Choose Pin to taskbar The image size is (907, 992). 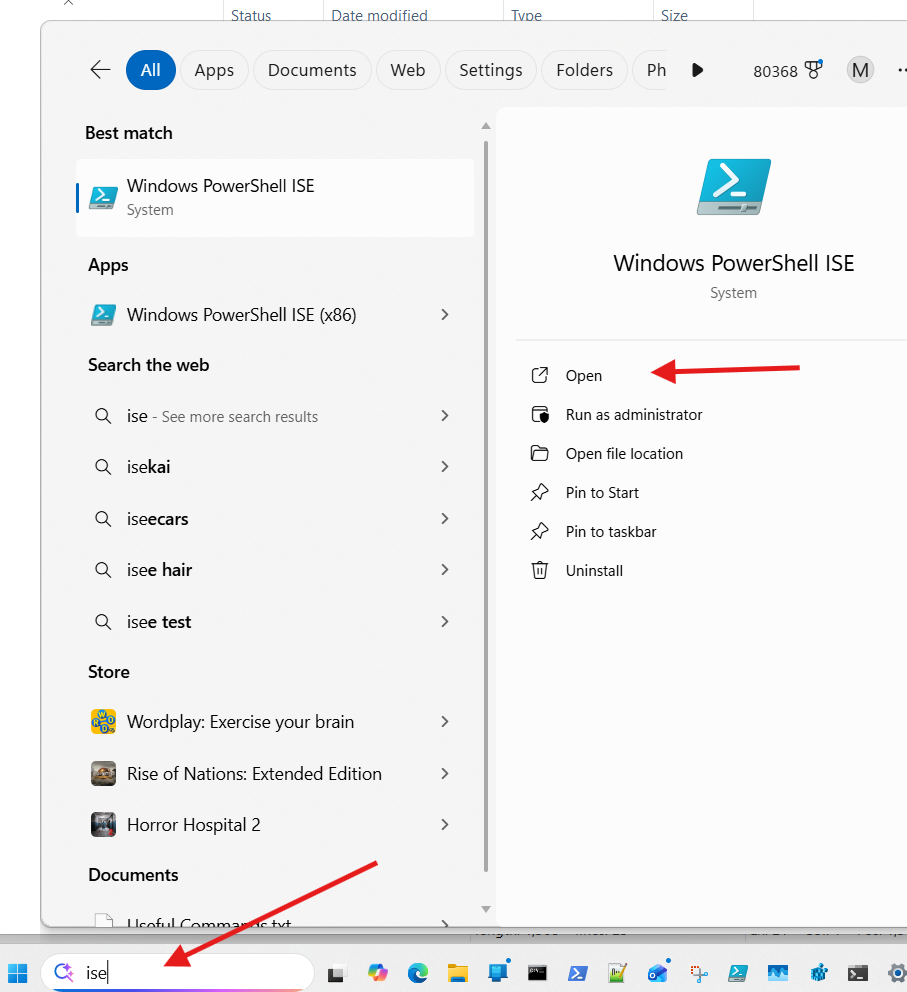click(610, 532)
